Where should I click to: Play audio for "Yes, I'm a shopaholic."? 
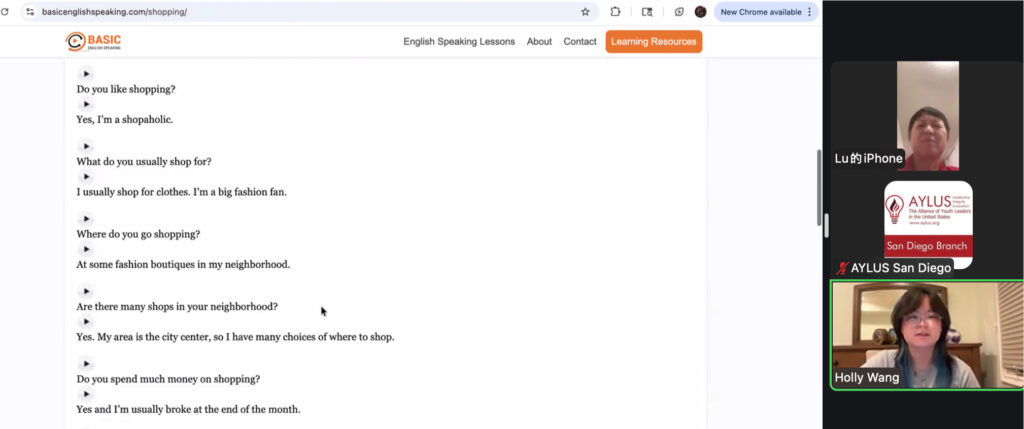tap(86, 104)
